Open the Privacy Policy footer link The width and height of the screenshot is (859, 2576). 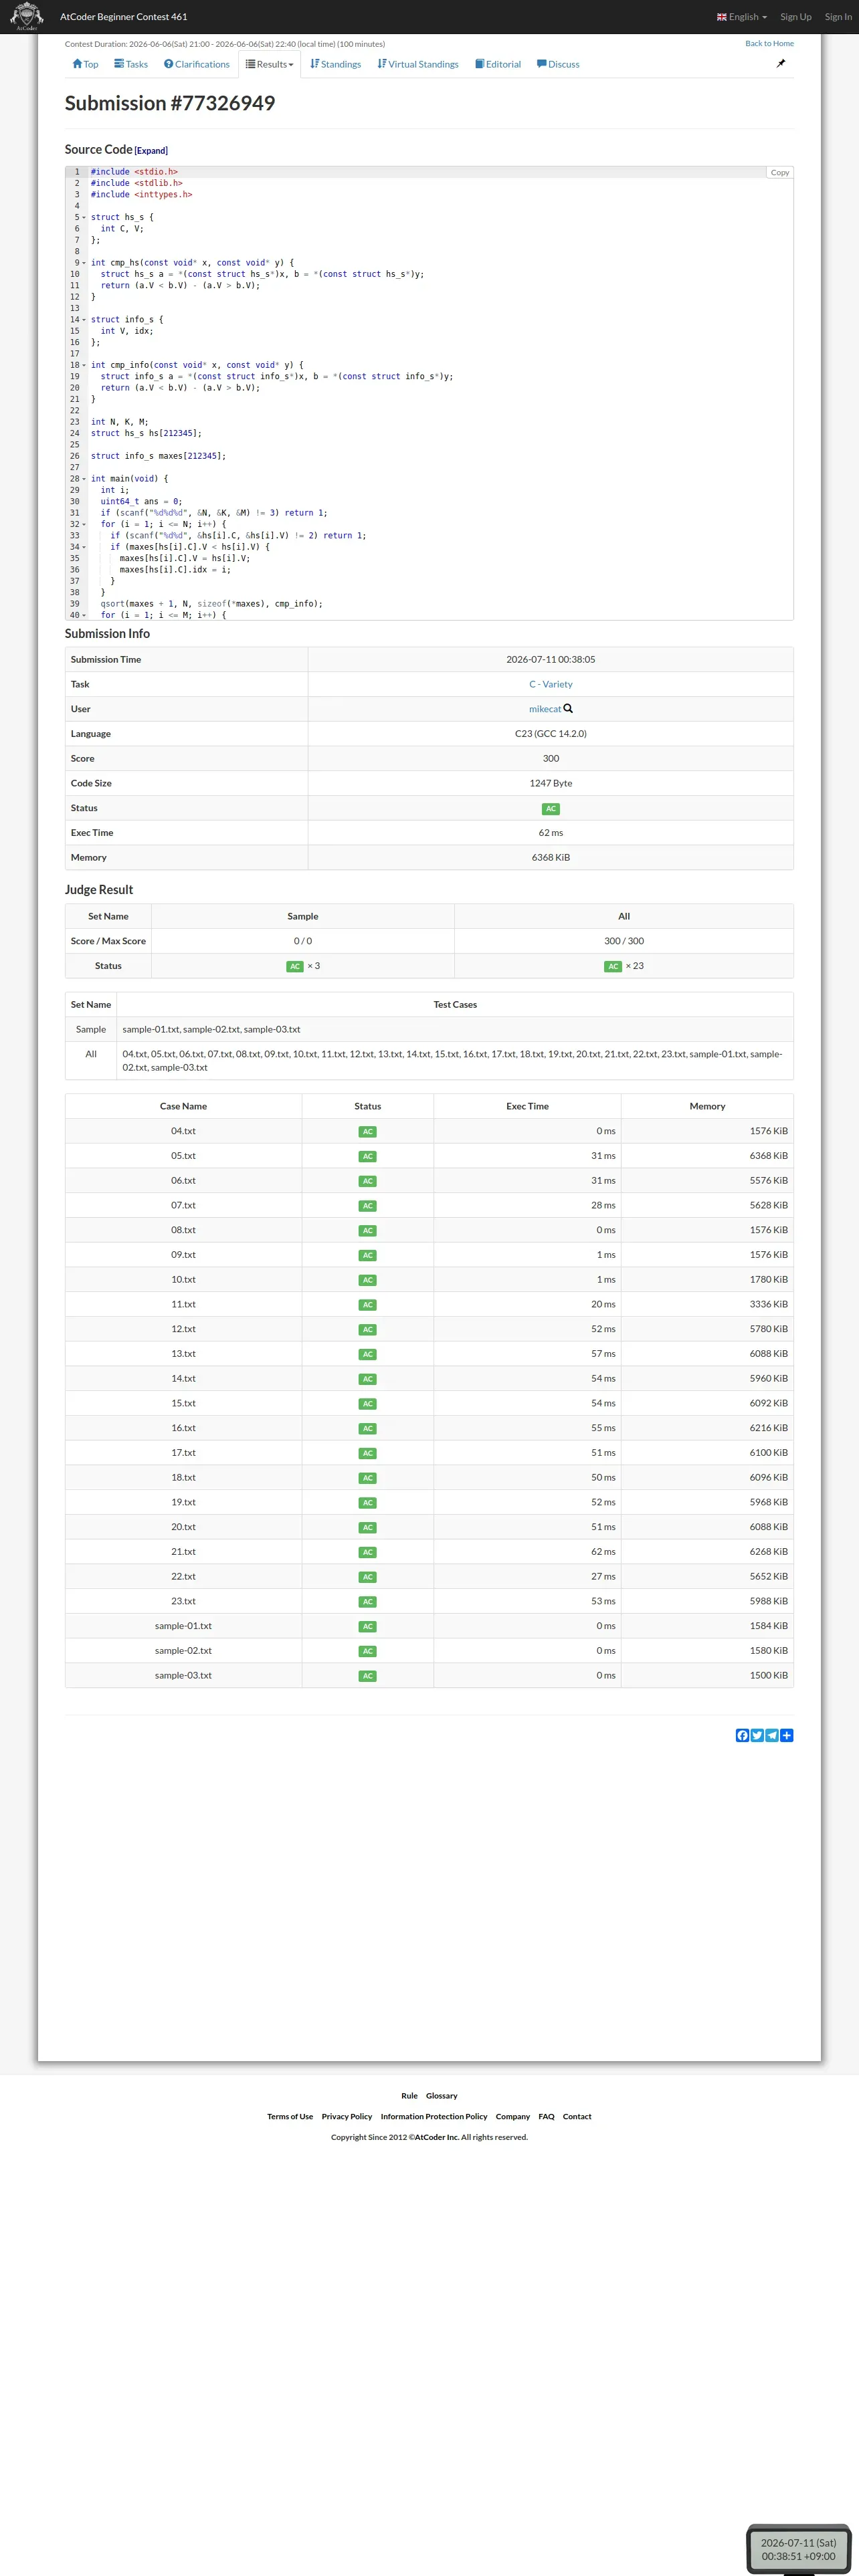click(x=347, y=2116)
